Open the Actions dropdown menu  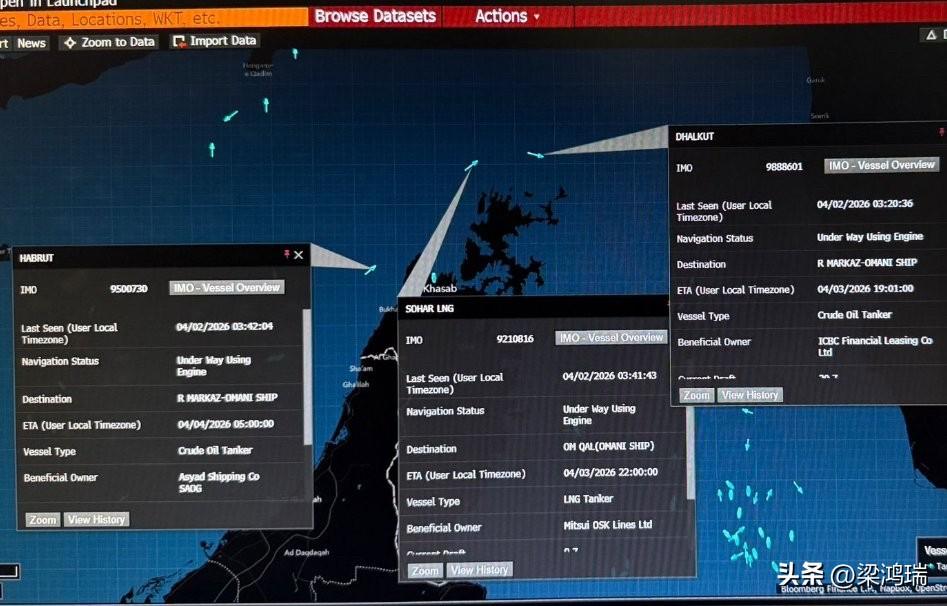507,16
